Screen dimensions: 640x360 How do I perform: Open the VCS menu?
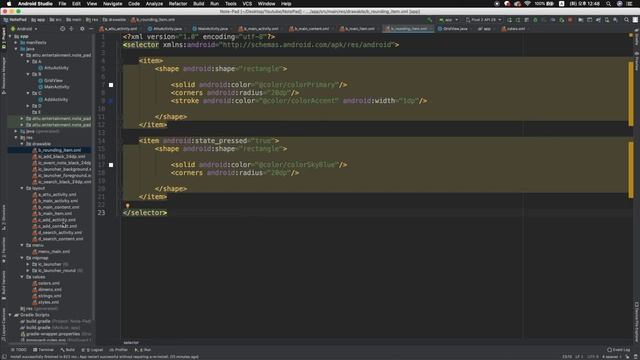247,4
